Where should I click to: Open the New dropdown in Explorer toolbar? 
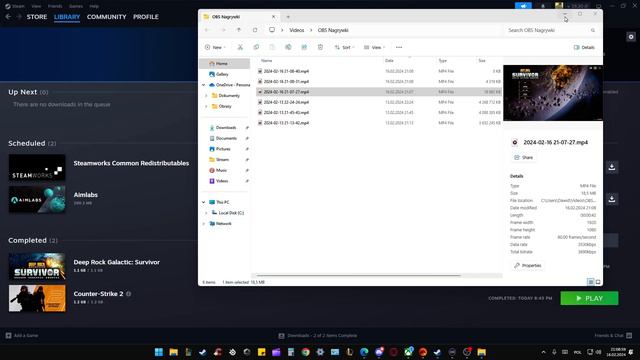[215, 47]
